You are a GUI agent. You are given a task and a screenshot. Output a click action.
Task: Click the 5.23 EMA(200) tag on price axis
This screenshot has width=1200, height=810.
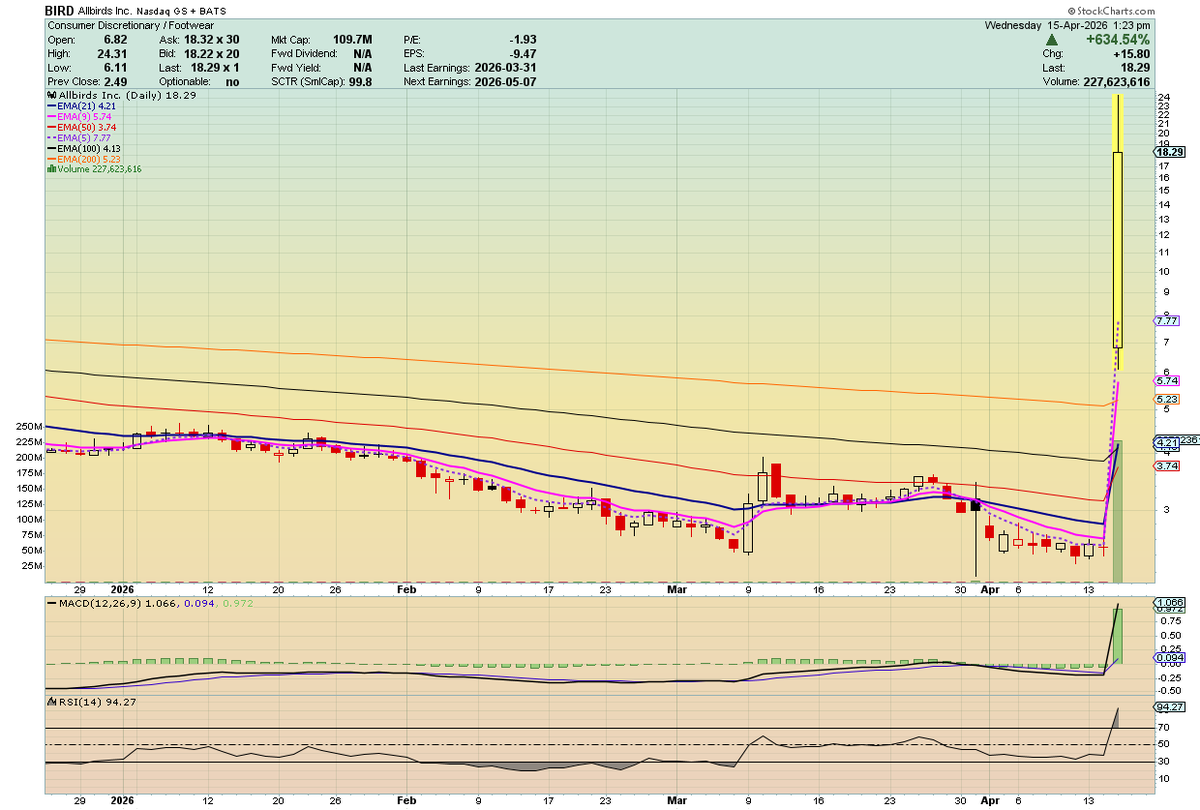click(x=1166, y=400)
